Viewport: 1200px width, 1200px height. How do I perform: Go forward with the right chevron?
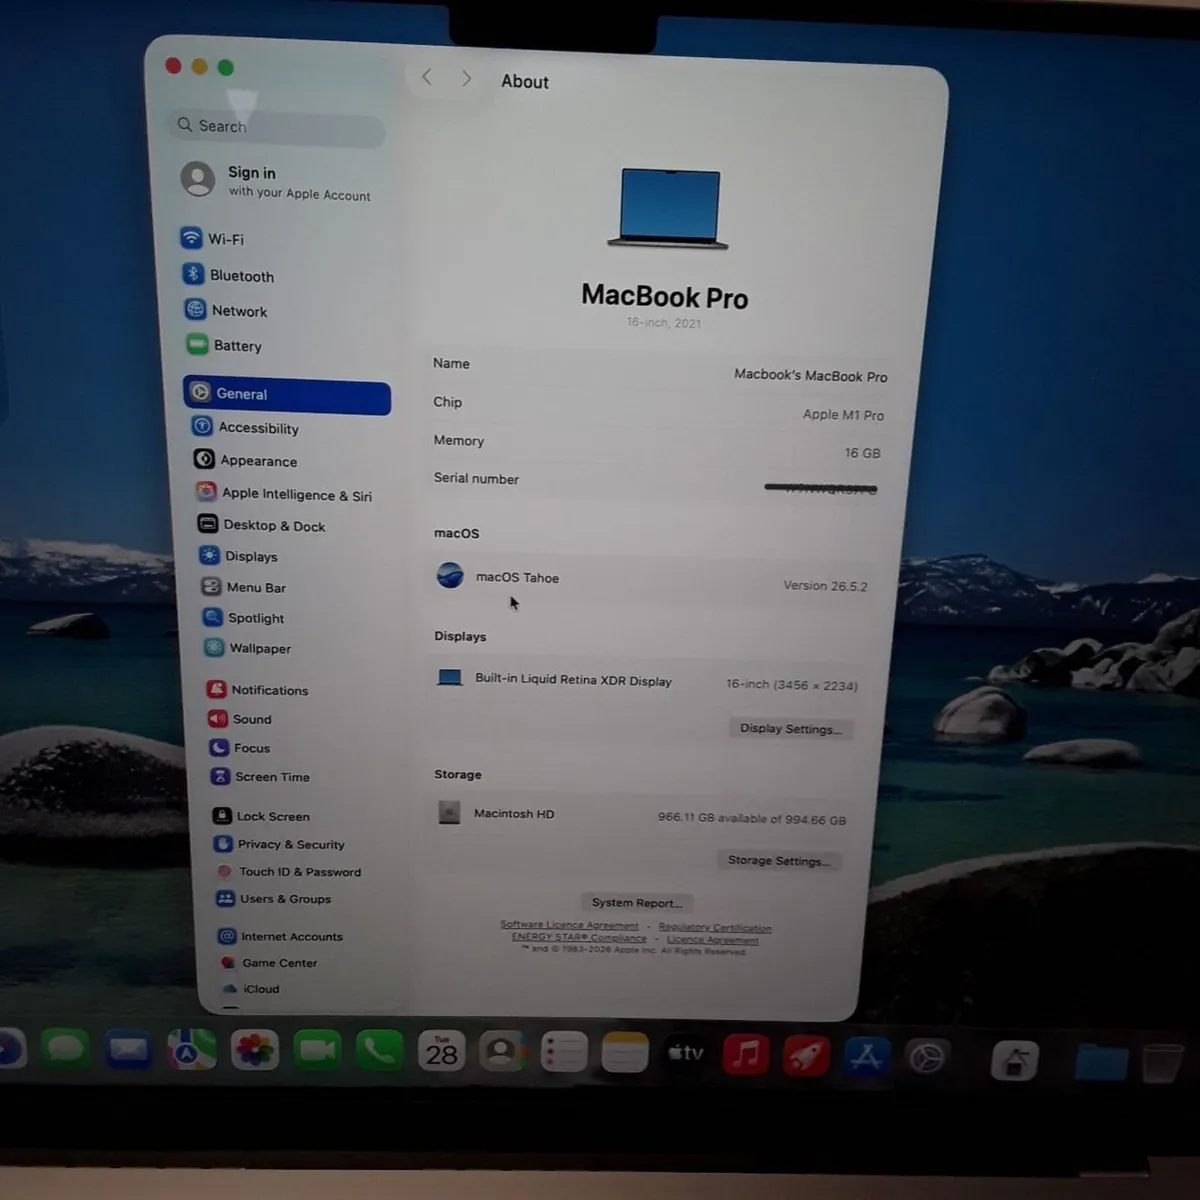tap(466, 78)
